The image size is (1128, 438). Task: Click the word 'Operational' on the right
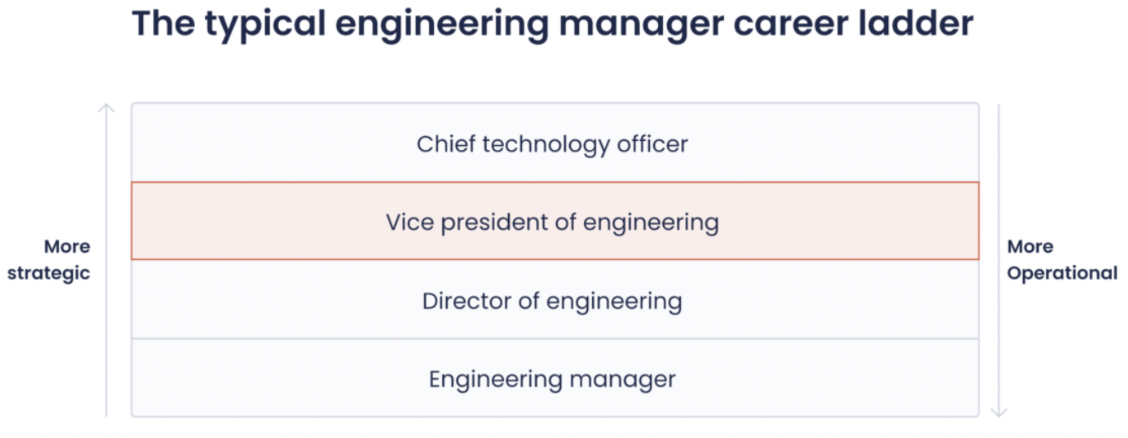[x=1062, y=273]
